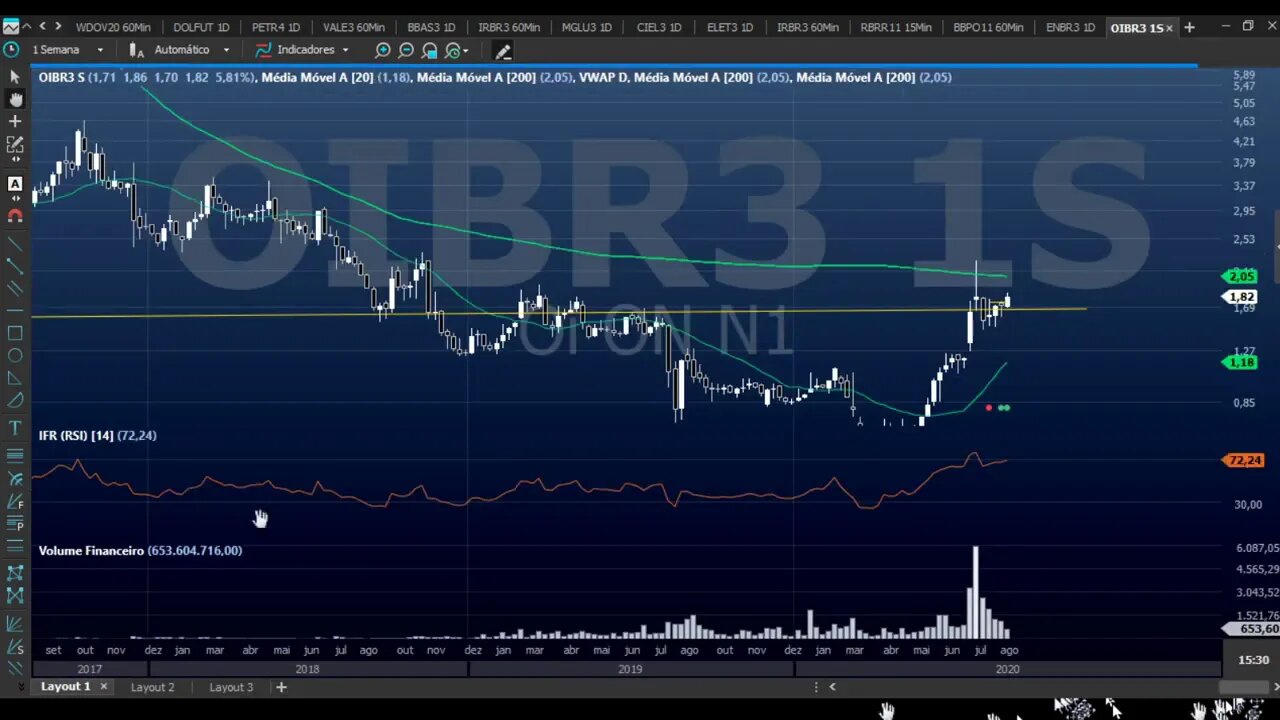Switch to the MGLU3 1D tab

pos(586,27)
